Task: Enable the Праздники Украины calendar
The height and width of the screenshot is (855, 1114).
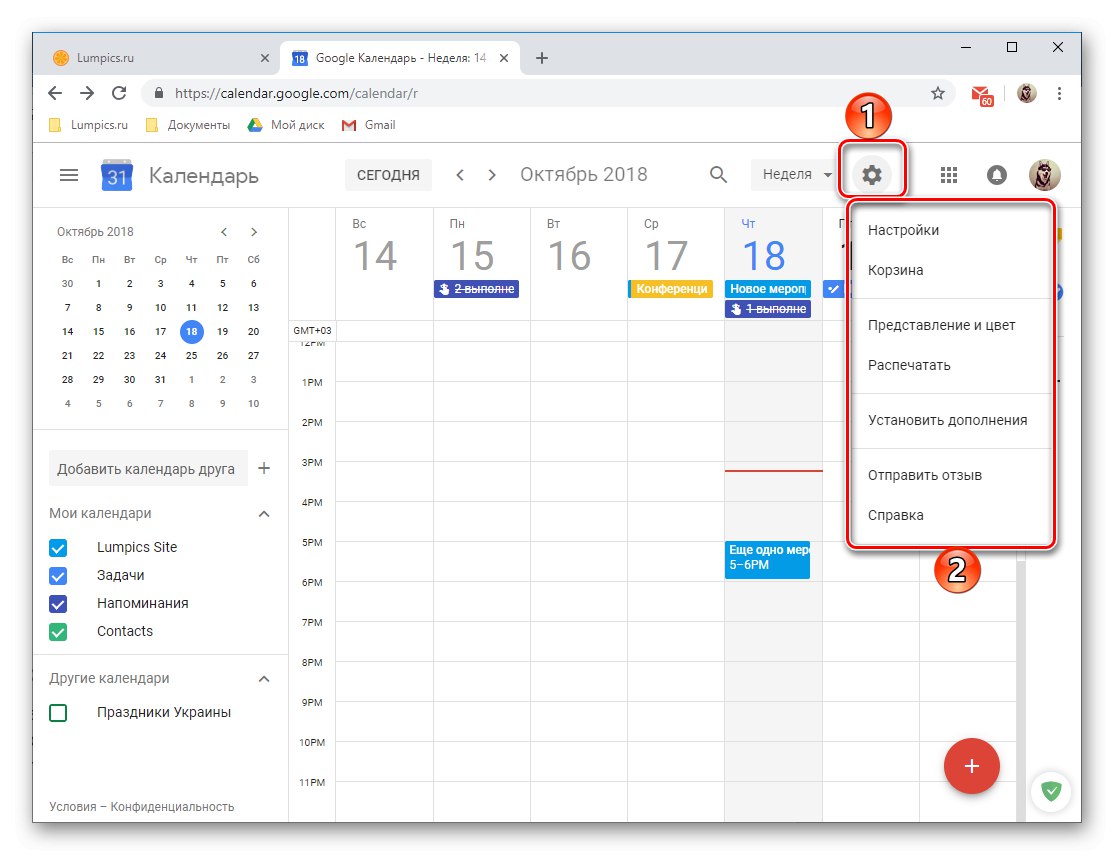Action: pyautogui.click(x=58, y=712)
